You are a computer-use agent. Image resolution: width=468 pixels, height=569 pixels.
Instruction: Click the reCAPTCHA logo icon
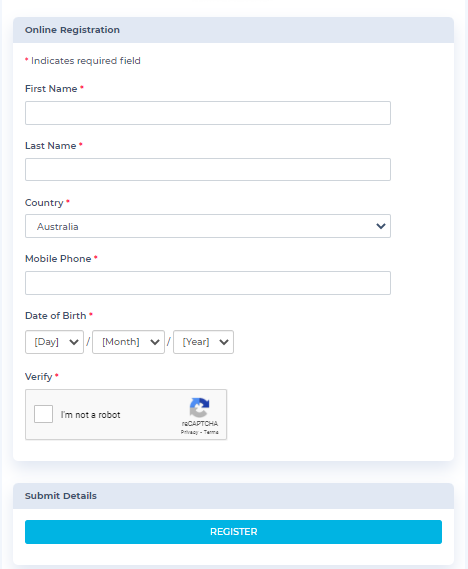200,408
